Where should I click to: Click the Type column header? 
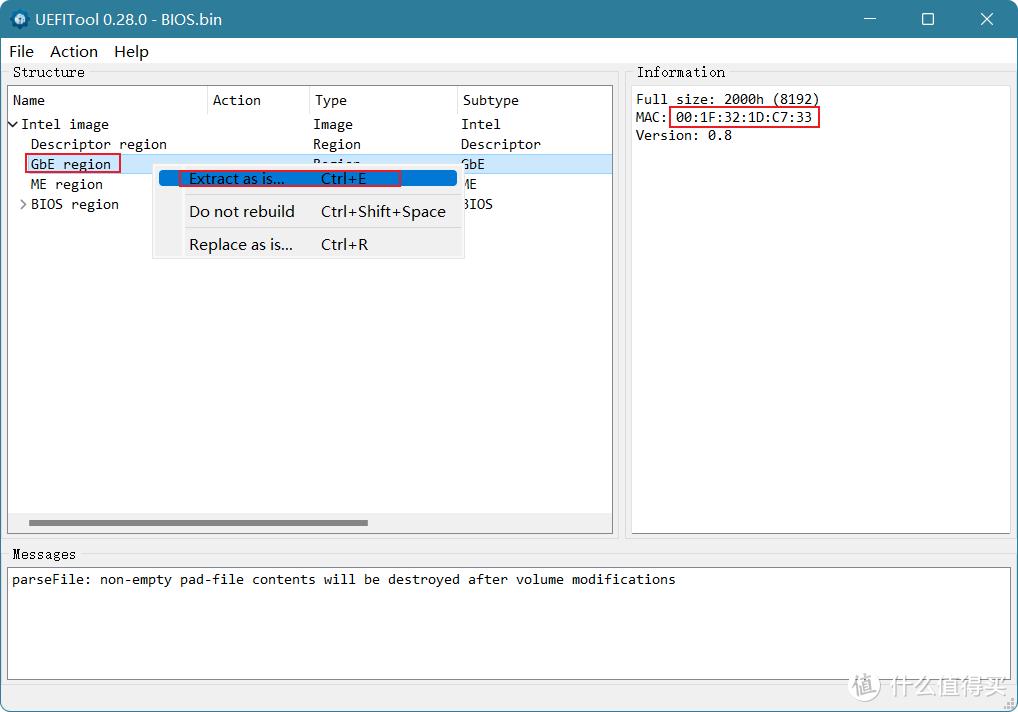pyautogui.click(x=330, y=101)
